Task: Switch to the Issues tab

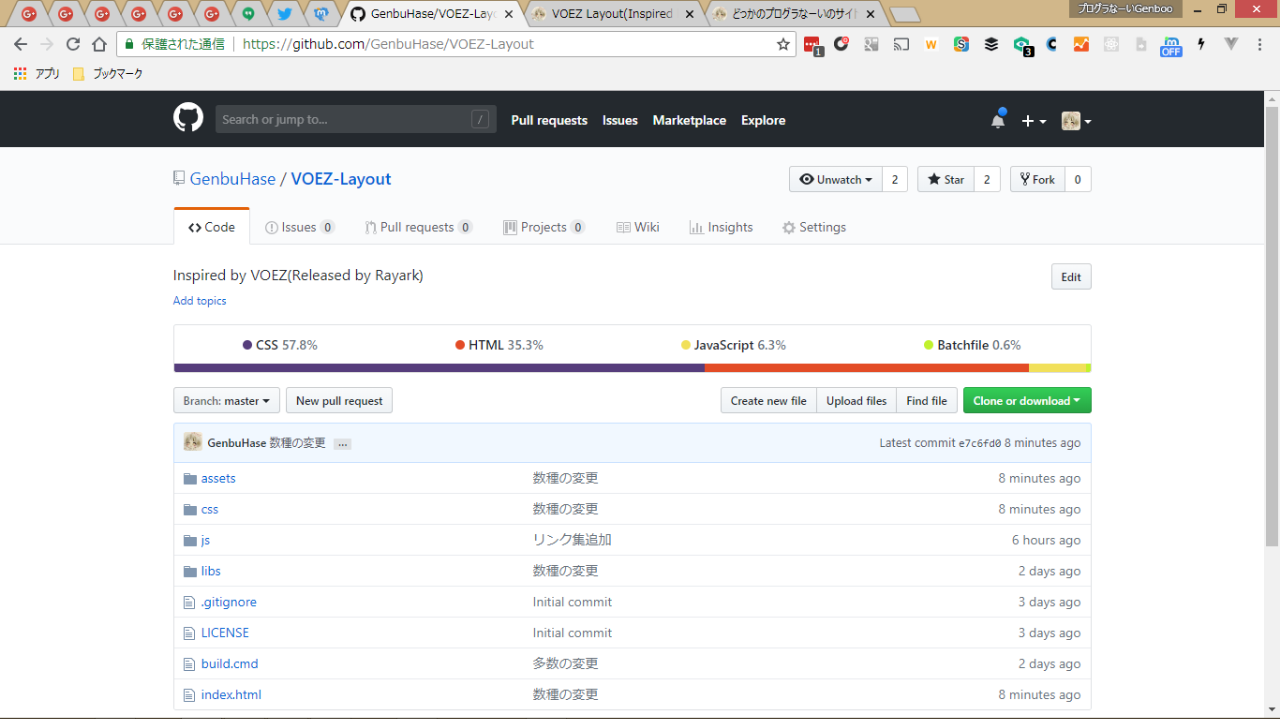Action: (x=299, y=227)
